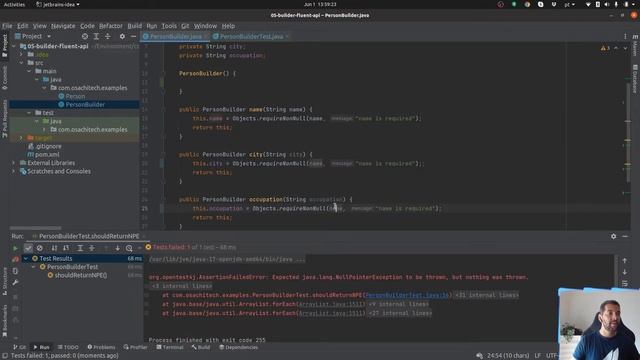The image size is (640, 360).
Task: Open the Profiler tool window tab
Action: tap(136, 347)
